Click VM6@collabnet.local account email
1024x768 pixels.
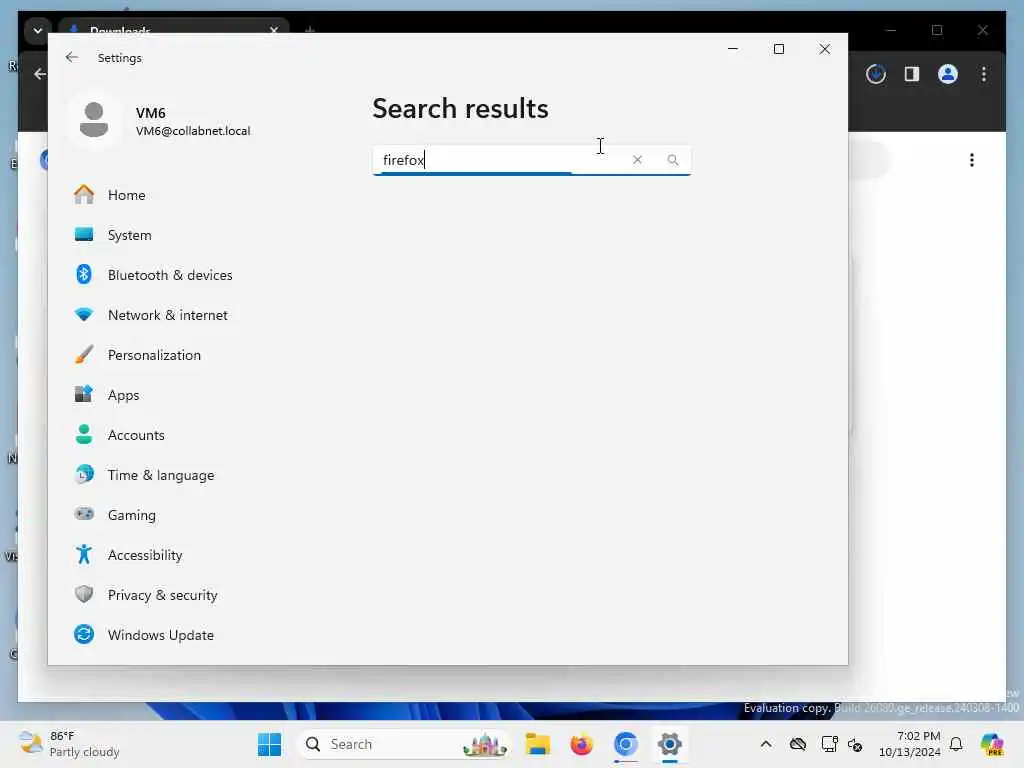click(x=193, y=131)
